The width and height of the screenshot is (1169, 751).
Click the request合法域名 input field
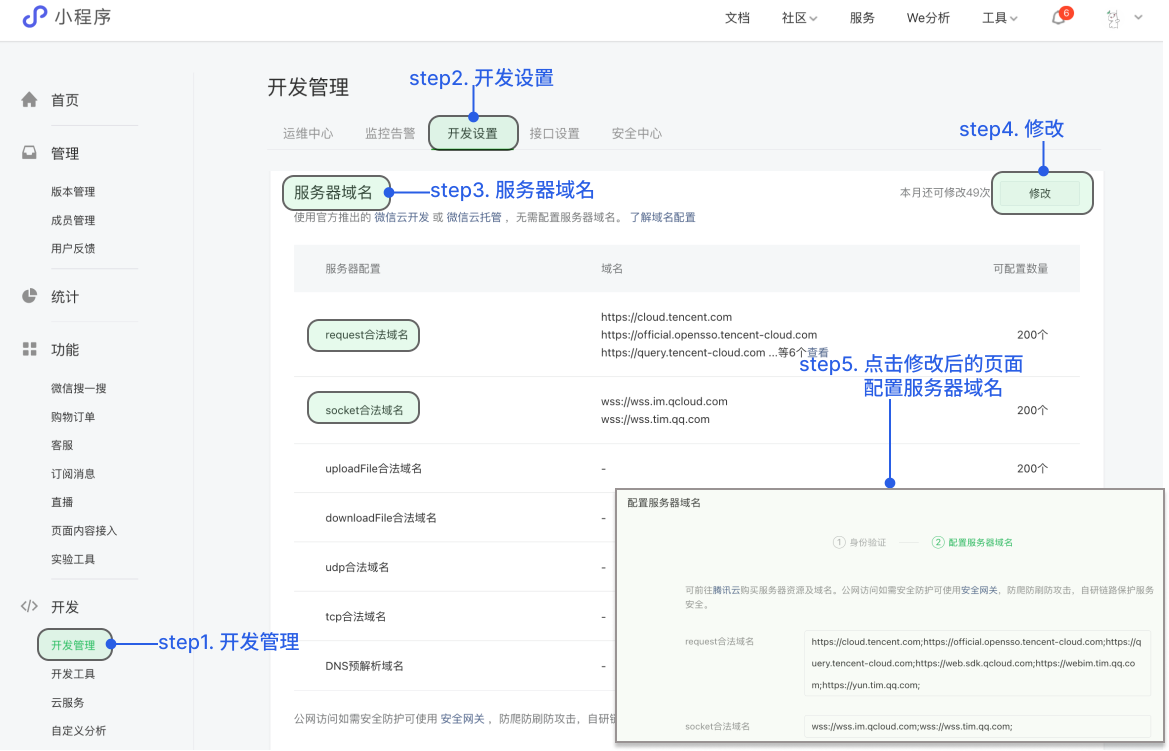point(977,663)
